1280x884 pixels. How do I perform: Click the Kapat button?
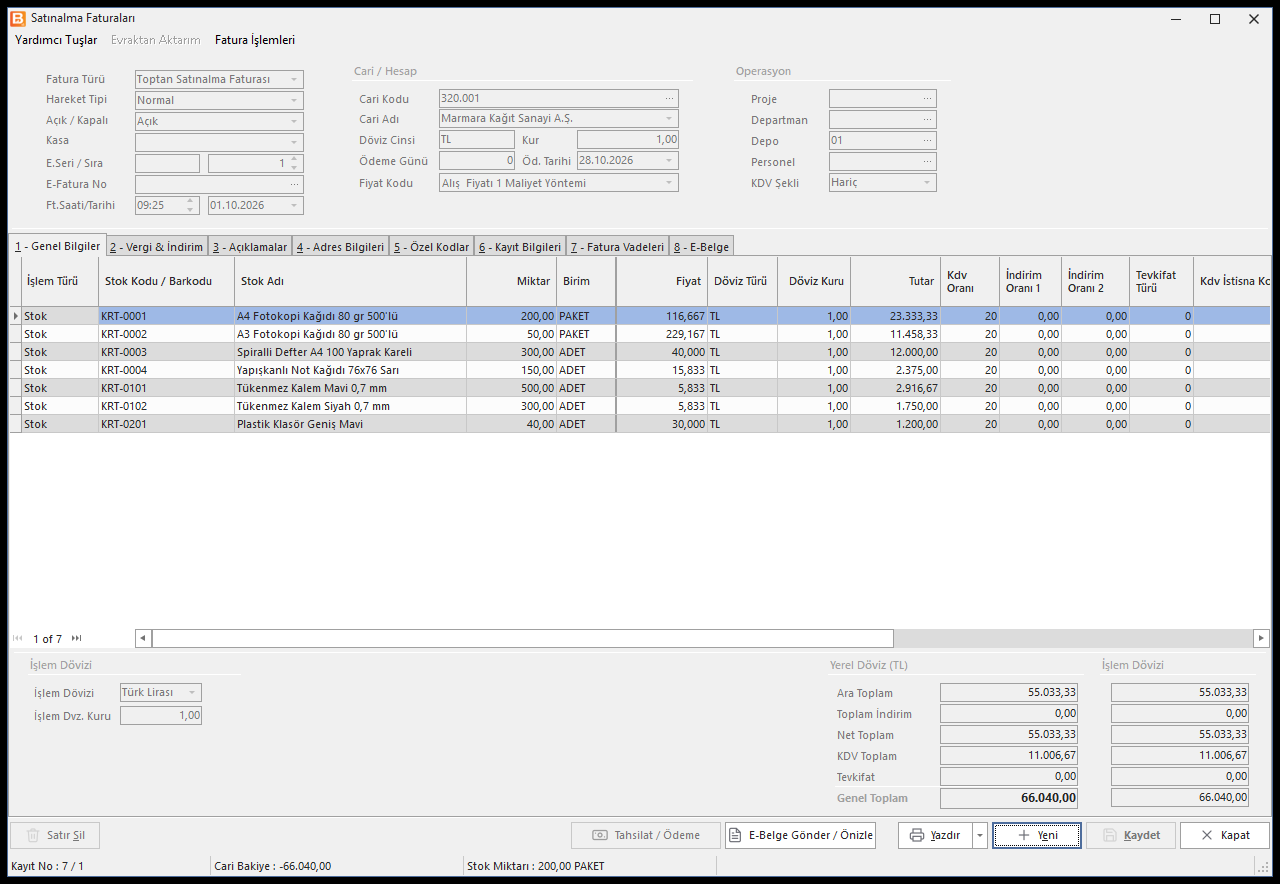click(1225, 835)
